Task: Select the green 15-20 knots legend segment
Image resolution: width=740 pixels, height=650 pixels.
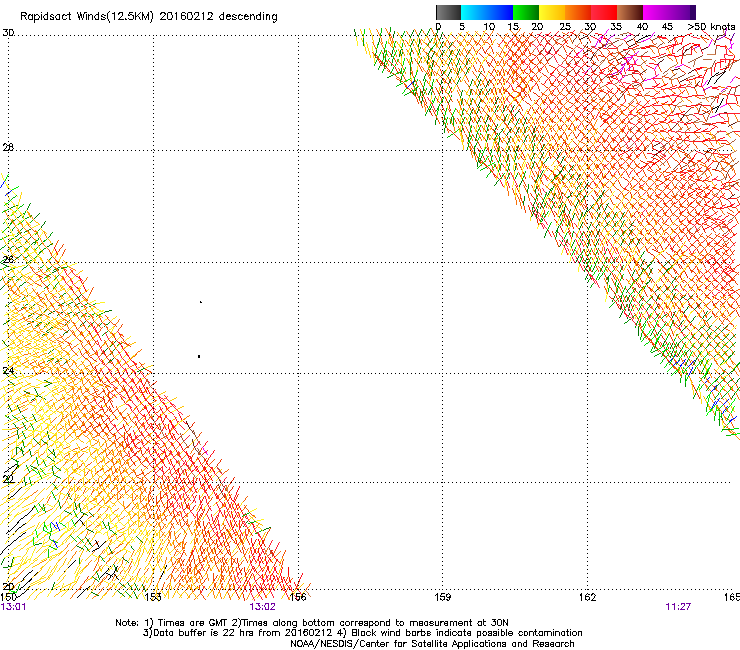Action: click(526, 12)
